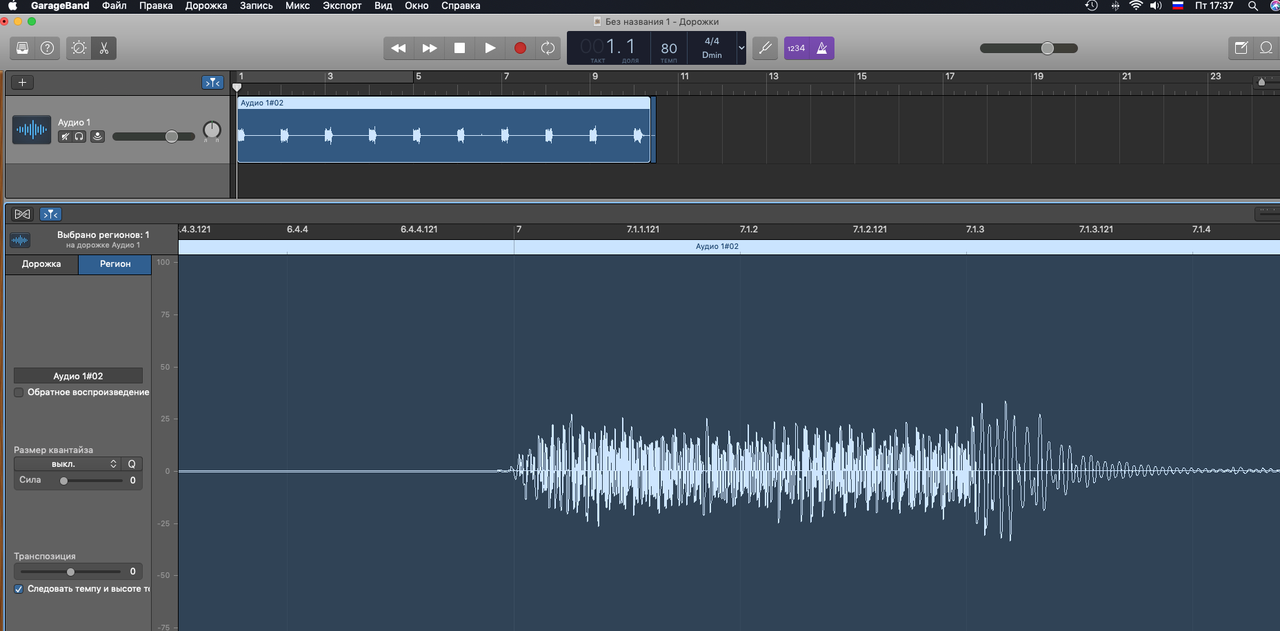Enable input monitoring on Аудио 1
Screen dimensions: 1280x631
point(97,136)
